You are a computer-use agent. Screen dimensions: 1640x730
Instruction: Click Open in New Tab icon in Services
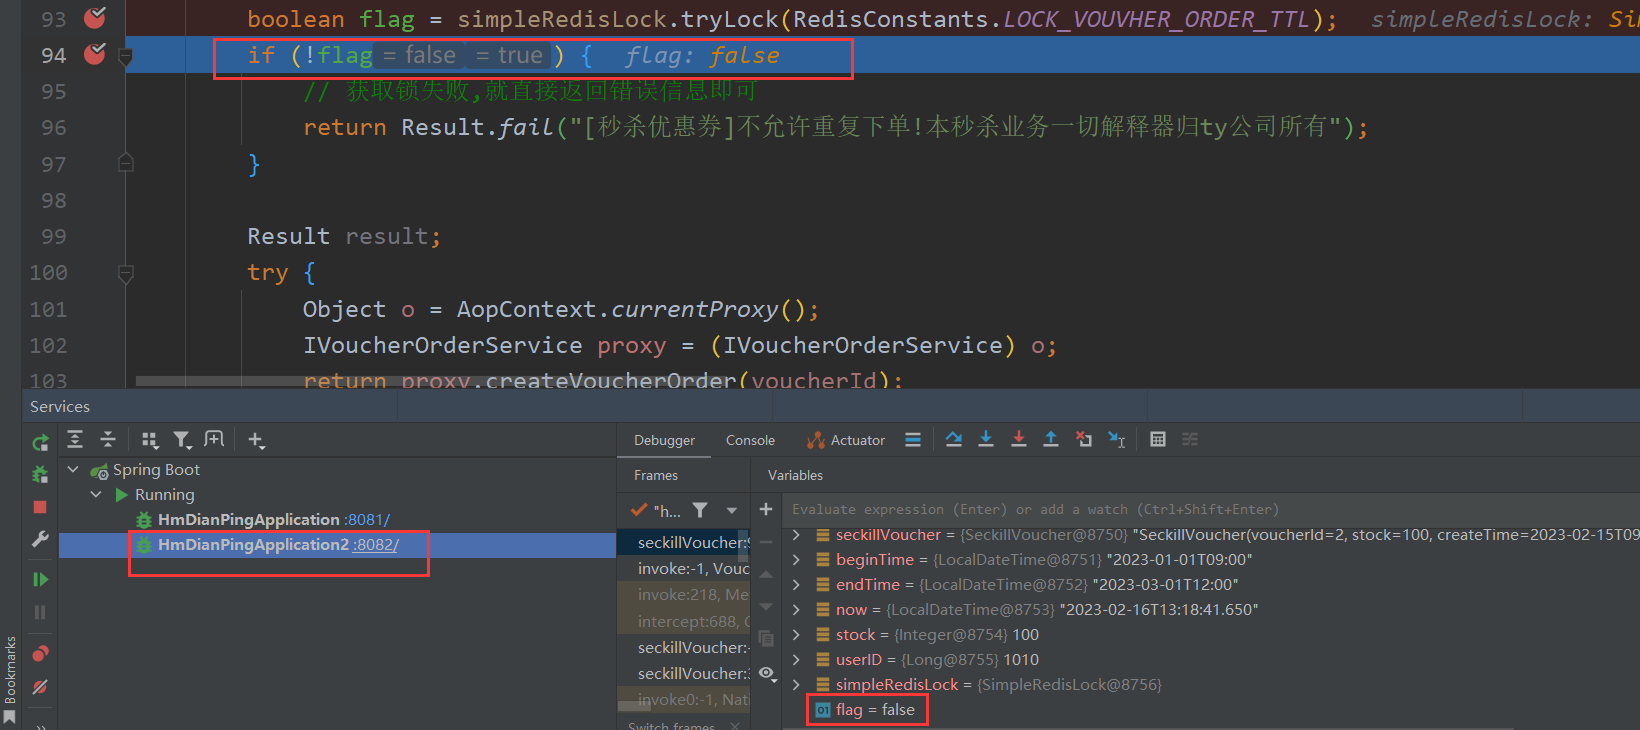pyautogui.click(x=214, y=439)
